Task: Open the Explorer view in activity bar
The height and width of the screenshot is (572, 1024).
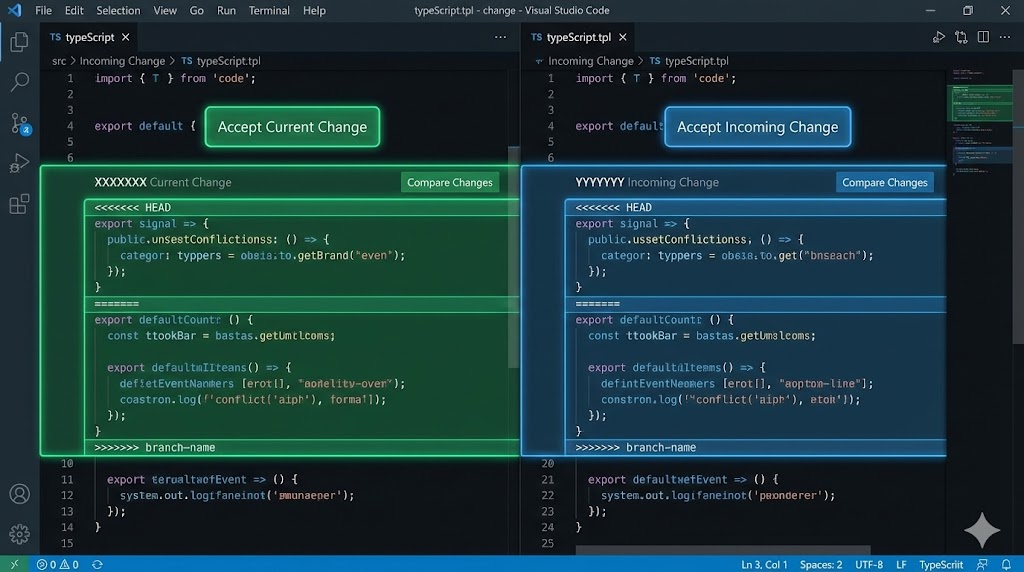Action: (x=19, y=42)
